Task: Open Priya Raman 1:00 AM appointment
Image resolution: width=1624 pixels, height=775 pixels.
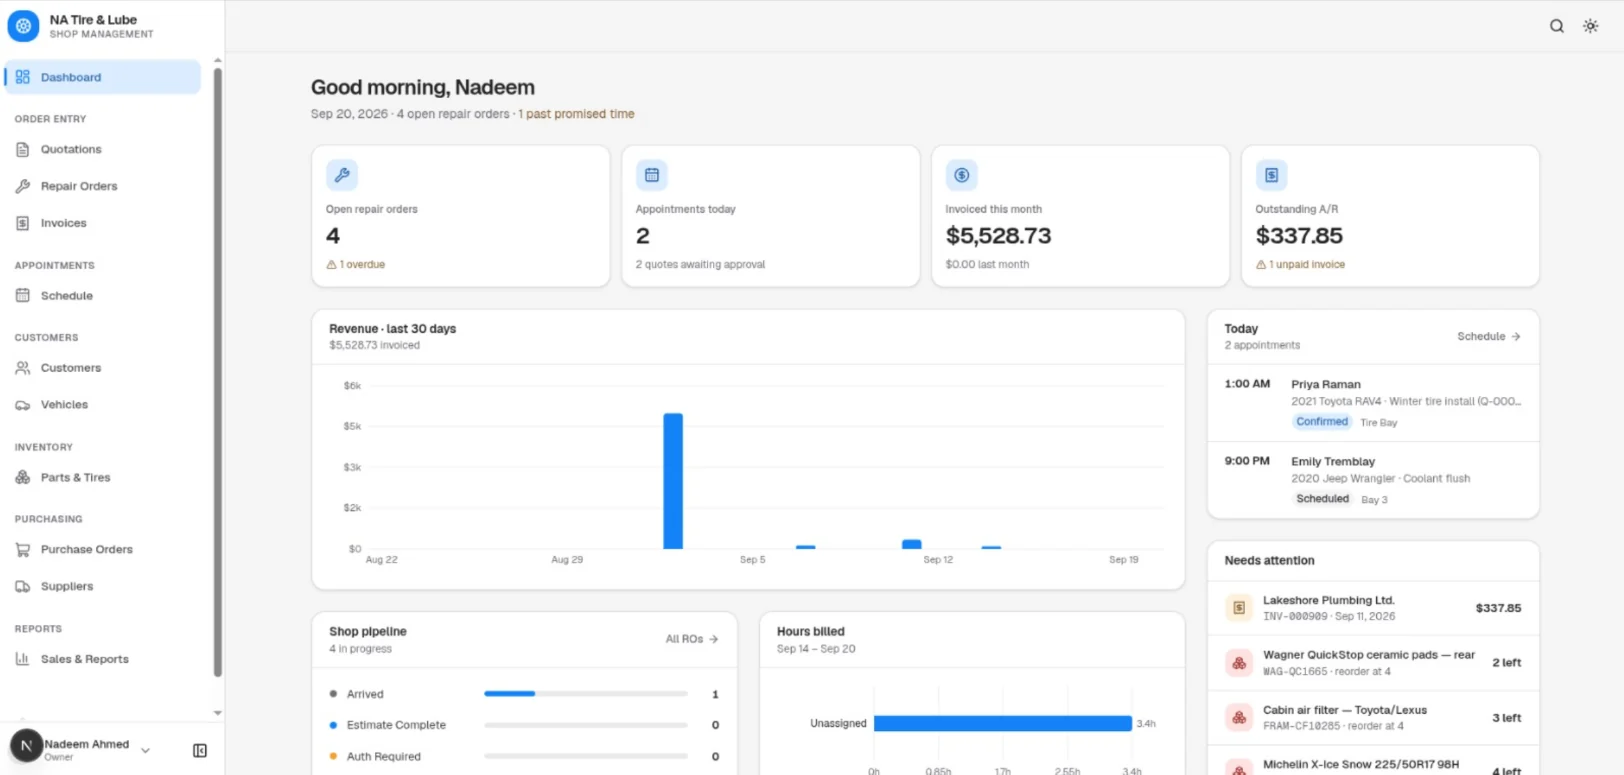Action: click(x=1374, y=403)
